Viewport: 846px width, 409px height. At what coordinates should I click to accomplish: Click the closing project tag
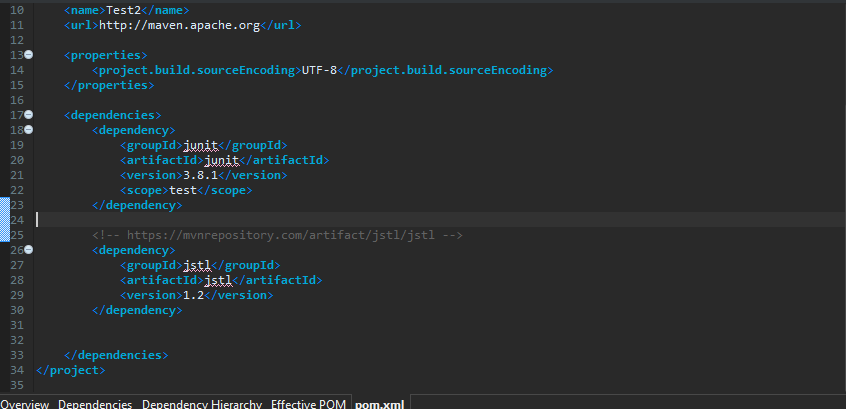(69, 370)
